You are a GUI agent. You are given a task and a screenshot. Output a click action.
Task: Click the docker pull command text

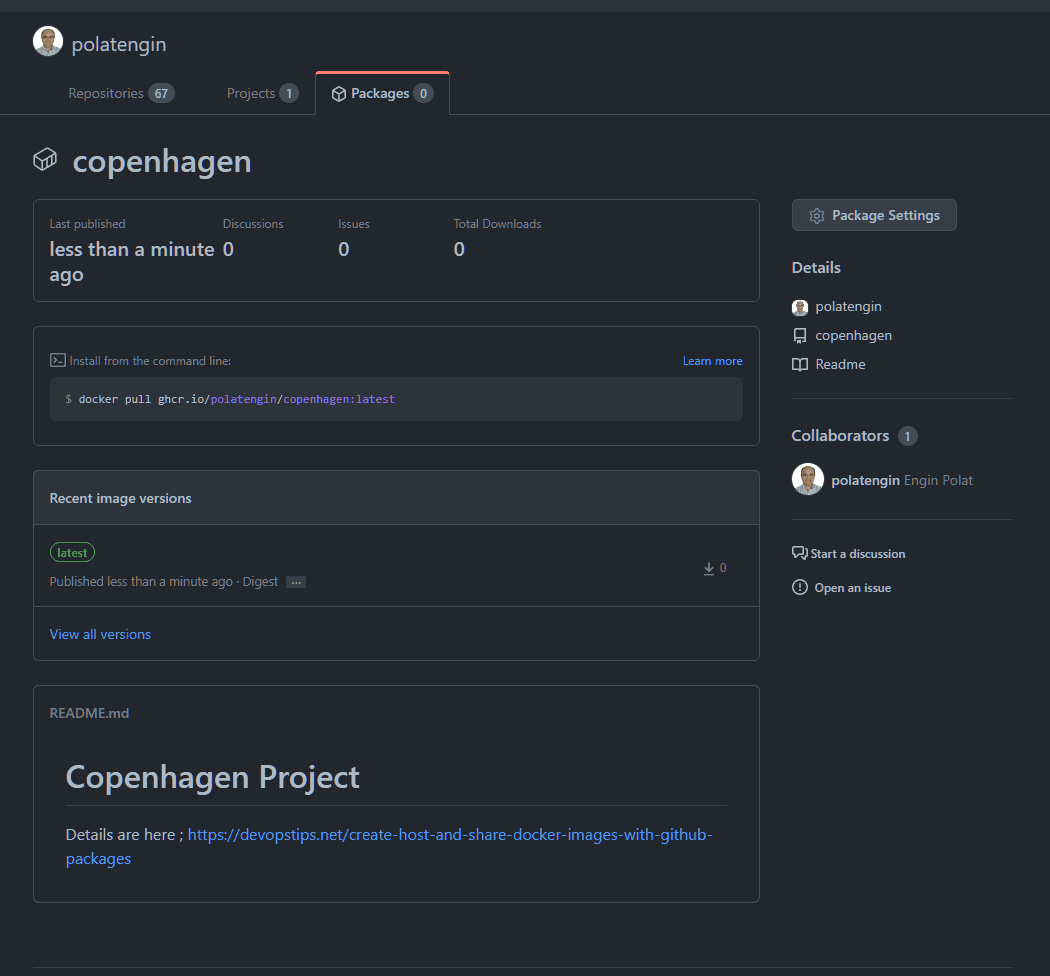[x=236, y=399]
